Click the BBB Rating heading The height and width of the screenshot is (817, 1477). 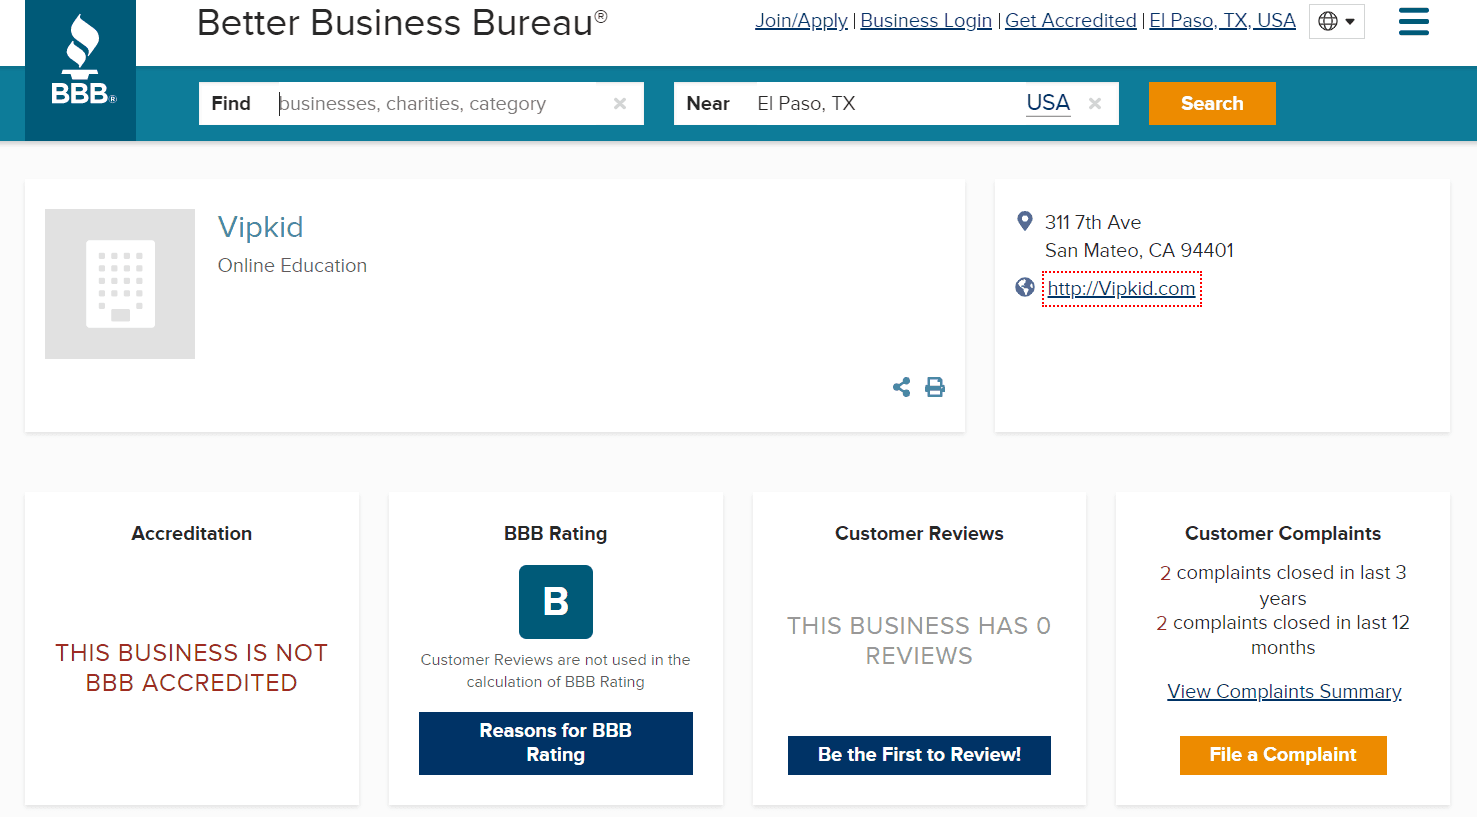(556, 534)
